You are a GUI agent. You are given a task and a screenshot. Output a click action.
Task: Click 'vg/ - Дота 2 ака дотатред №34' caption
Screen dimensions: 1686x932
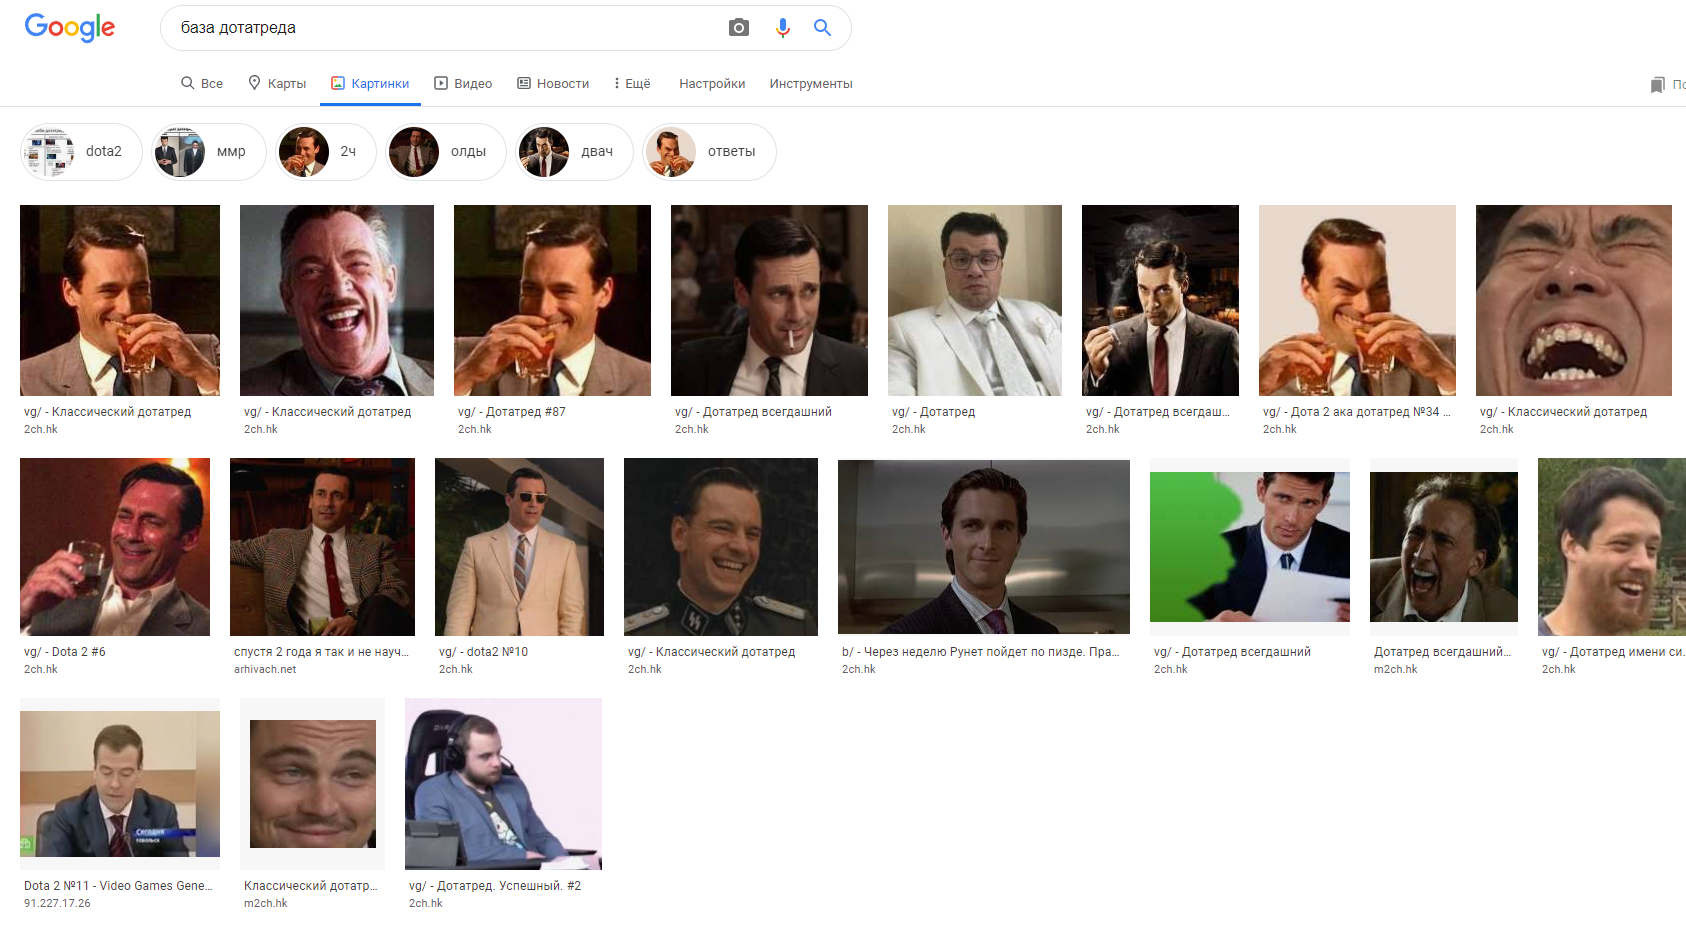1356,412
